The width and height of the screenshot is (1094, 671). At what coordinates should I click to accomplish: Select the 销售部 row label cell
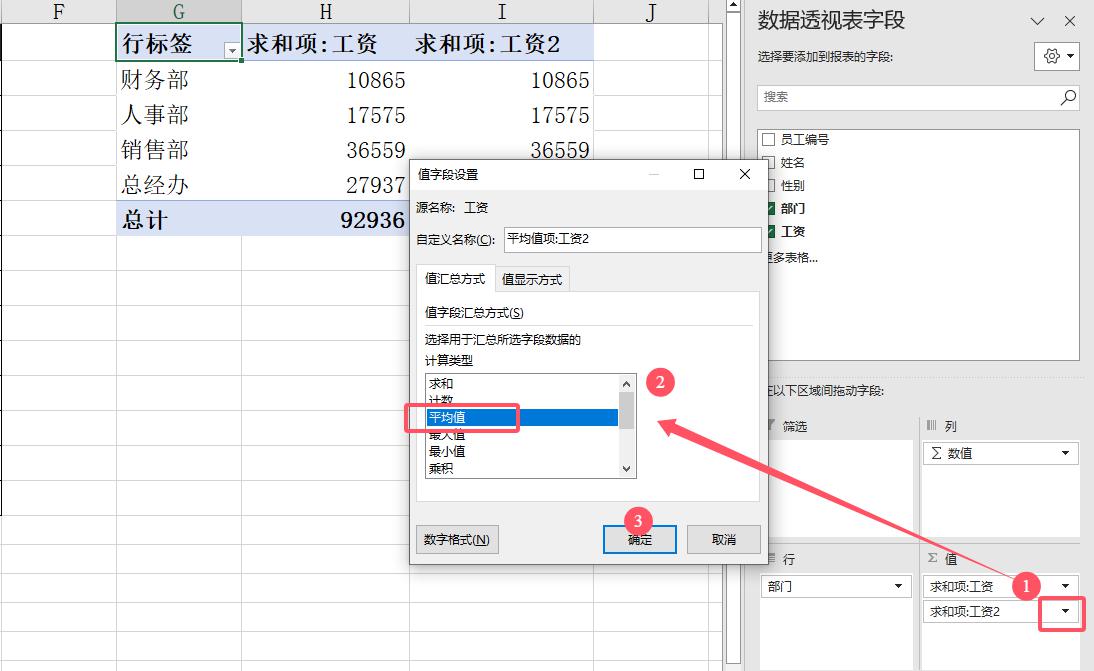tap(179, 149)
